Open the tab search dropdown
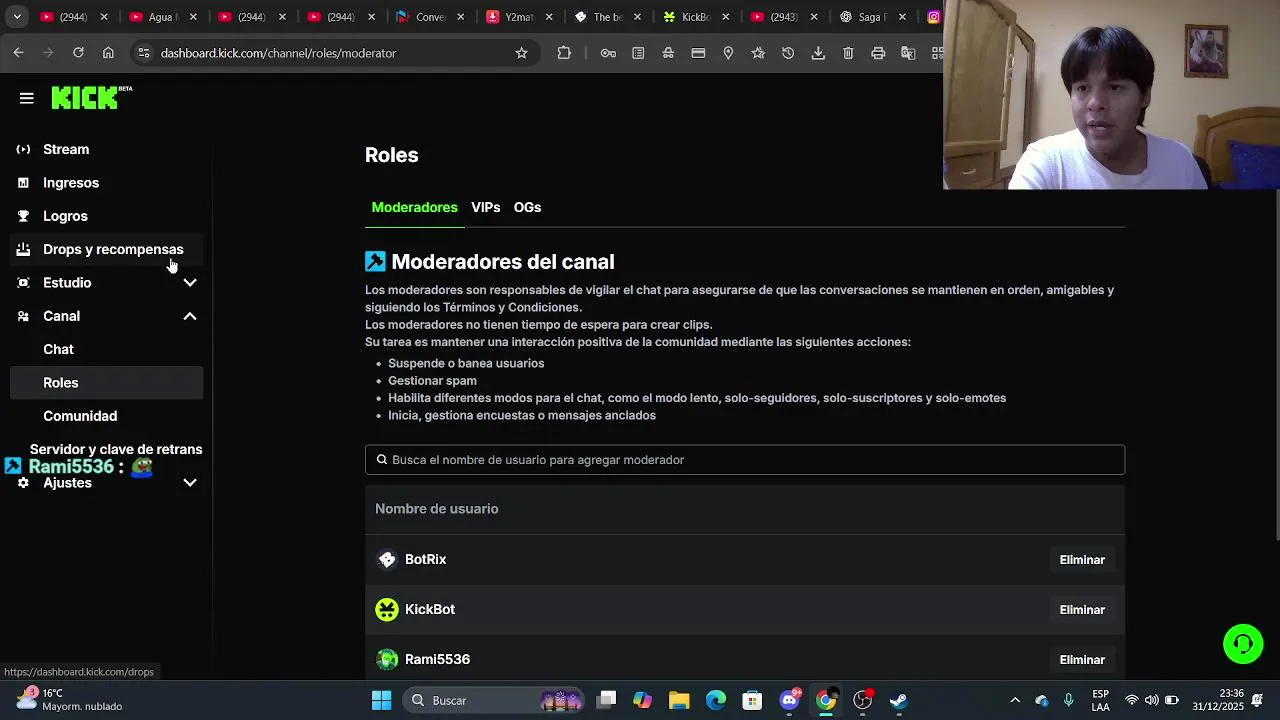The width and height of the screenshot is (1280, 720). (17, 17)
